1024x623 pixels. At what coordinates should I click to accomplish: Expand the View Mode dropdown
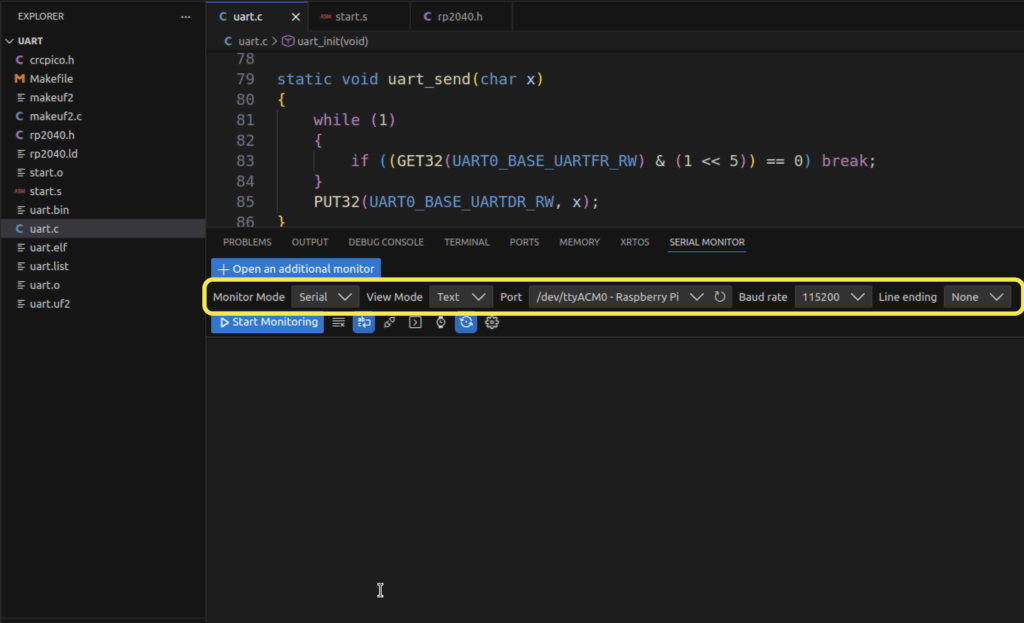(461, 297)
